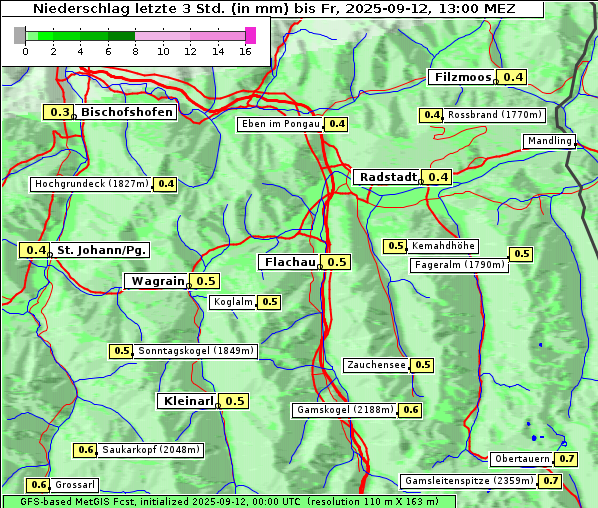Click the Fageralm (1790m) label

pos(459,265)
